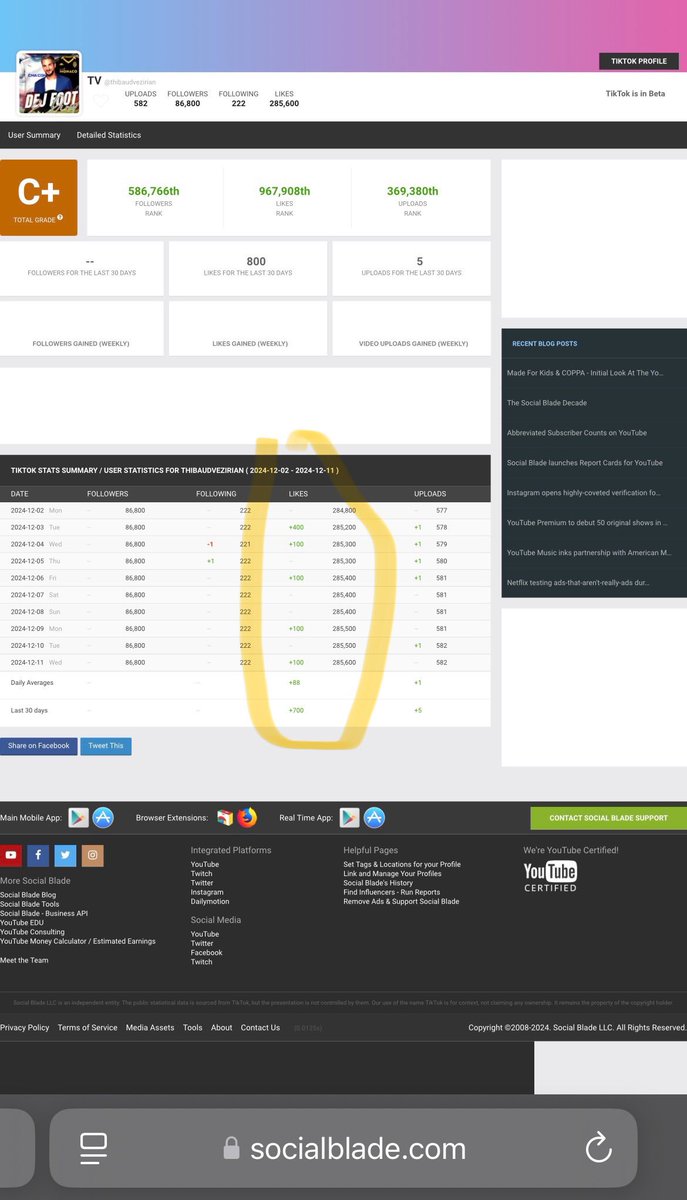The height and width of the screenshot is (1200, 687).
Task: Open YouTube Money Calculator / Estimated Earnings
Action: 78,941
